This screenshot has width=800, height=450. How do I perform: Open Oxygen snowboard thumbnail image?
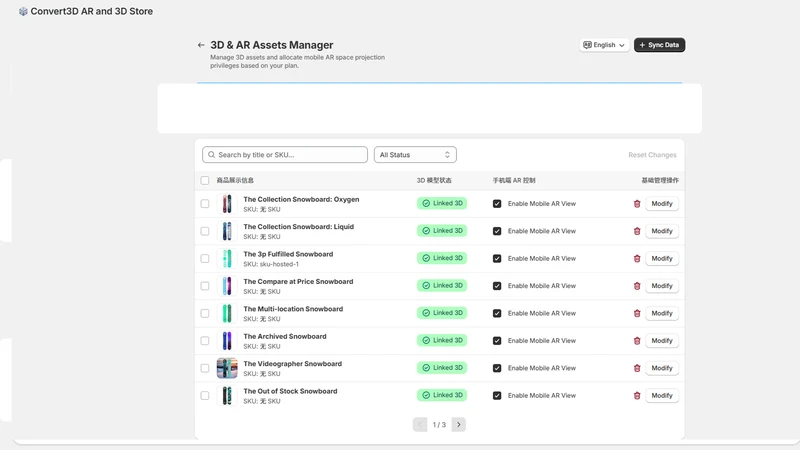pyautogui.click(x=227, y=204)
